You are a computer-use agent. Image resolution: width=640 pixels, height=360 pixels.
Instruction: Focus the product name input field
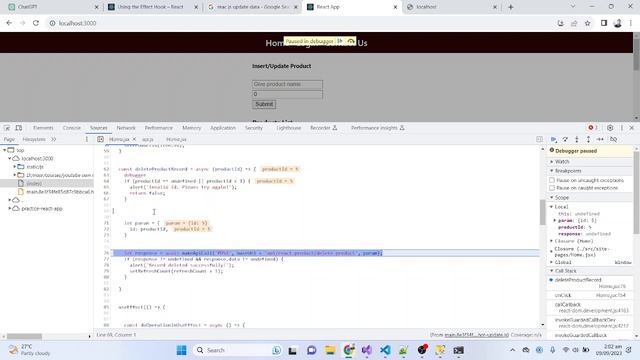point(287,84)
